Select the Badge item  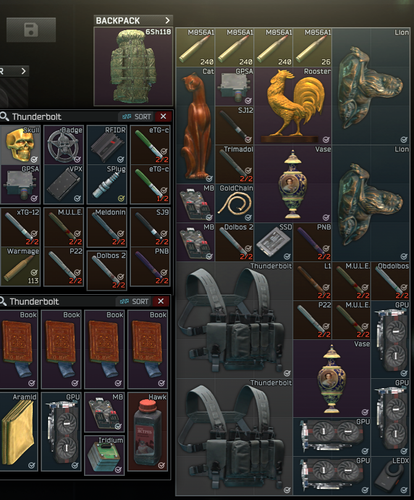click(63, 145)
